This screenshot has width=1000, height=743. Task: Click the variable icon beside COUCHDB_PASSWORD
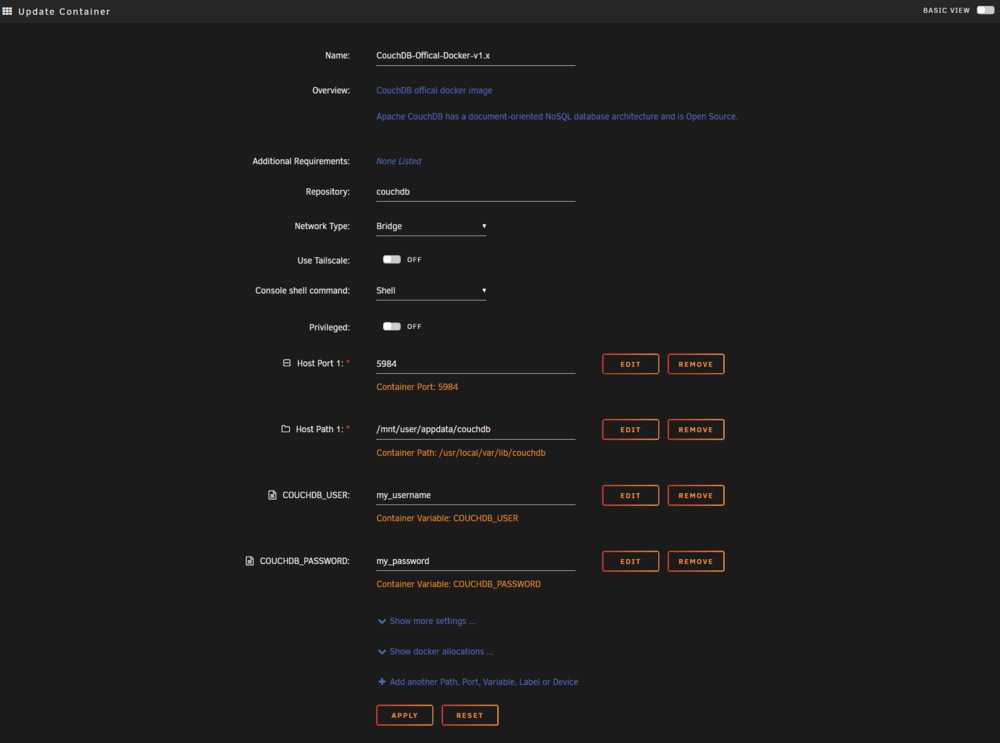click(249, 561)
